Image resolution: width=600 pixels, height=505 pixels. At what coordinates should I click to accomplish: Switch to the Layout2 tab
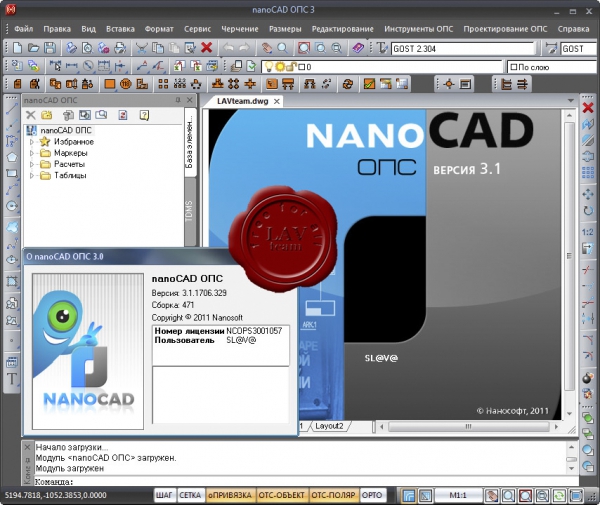click(x=329, y=426)
